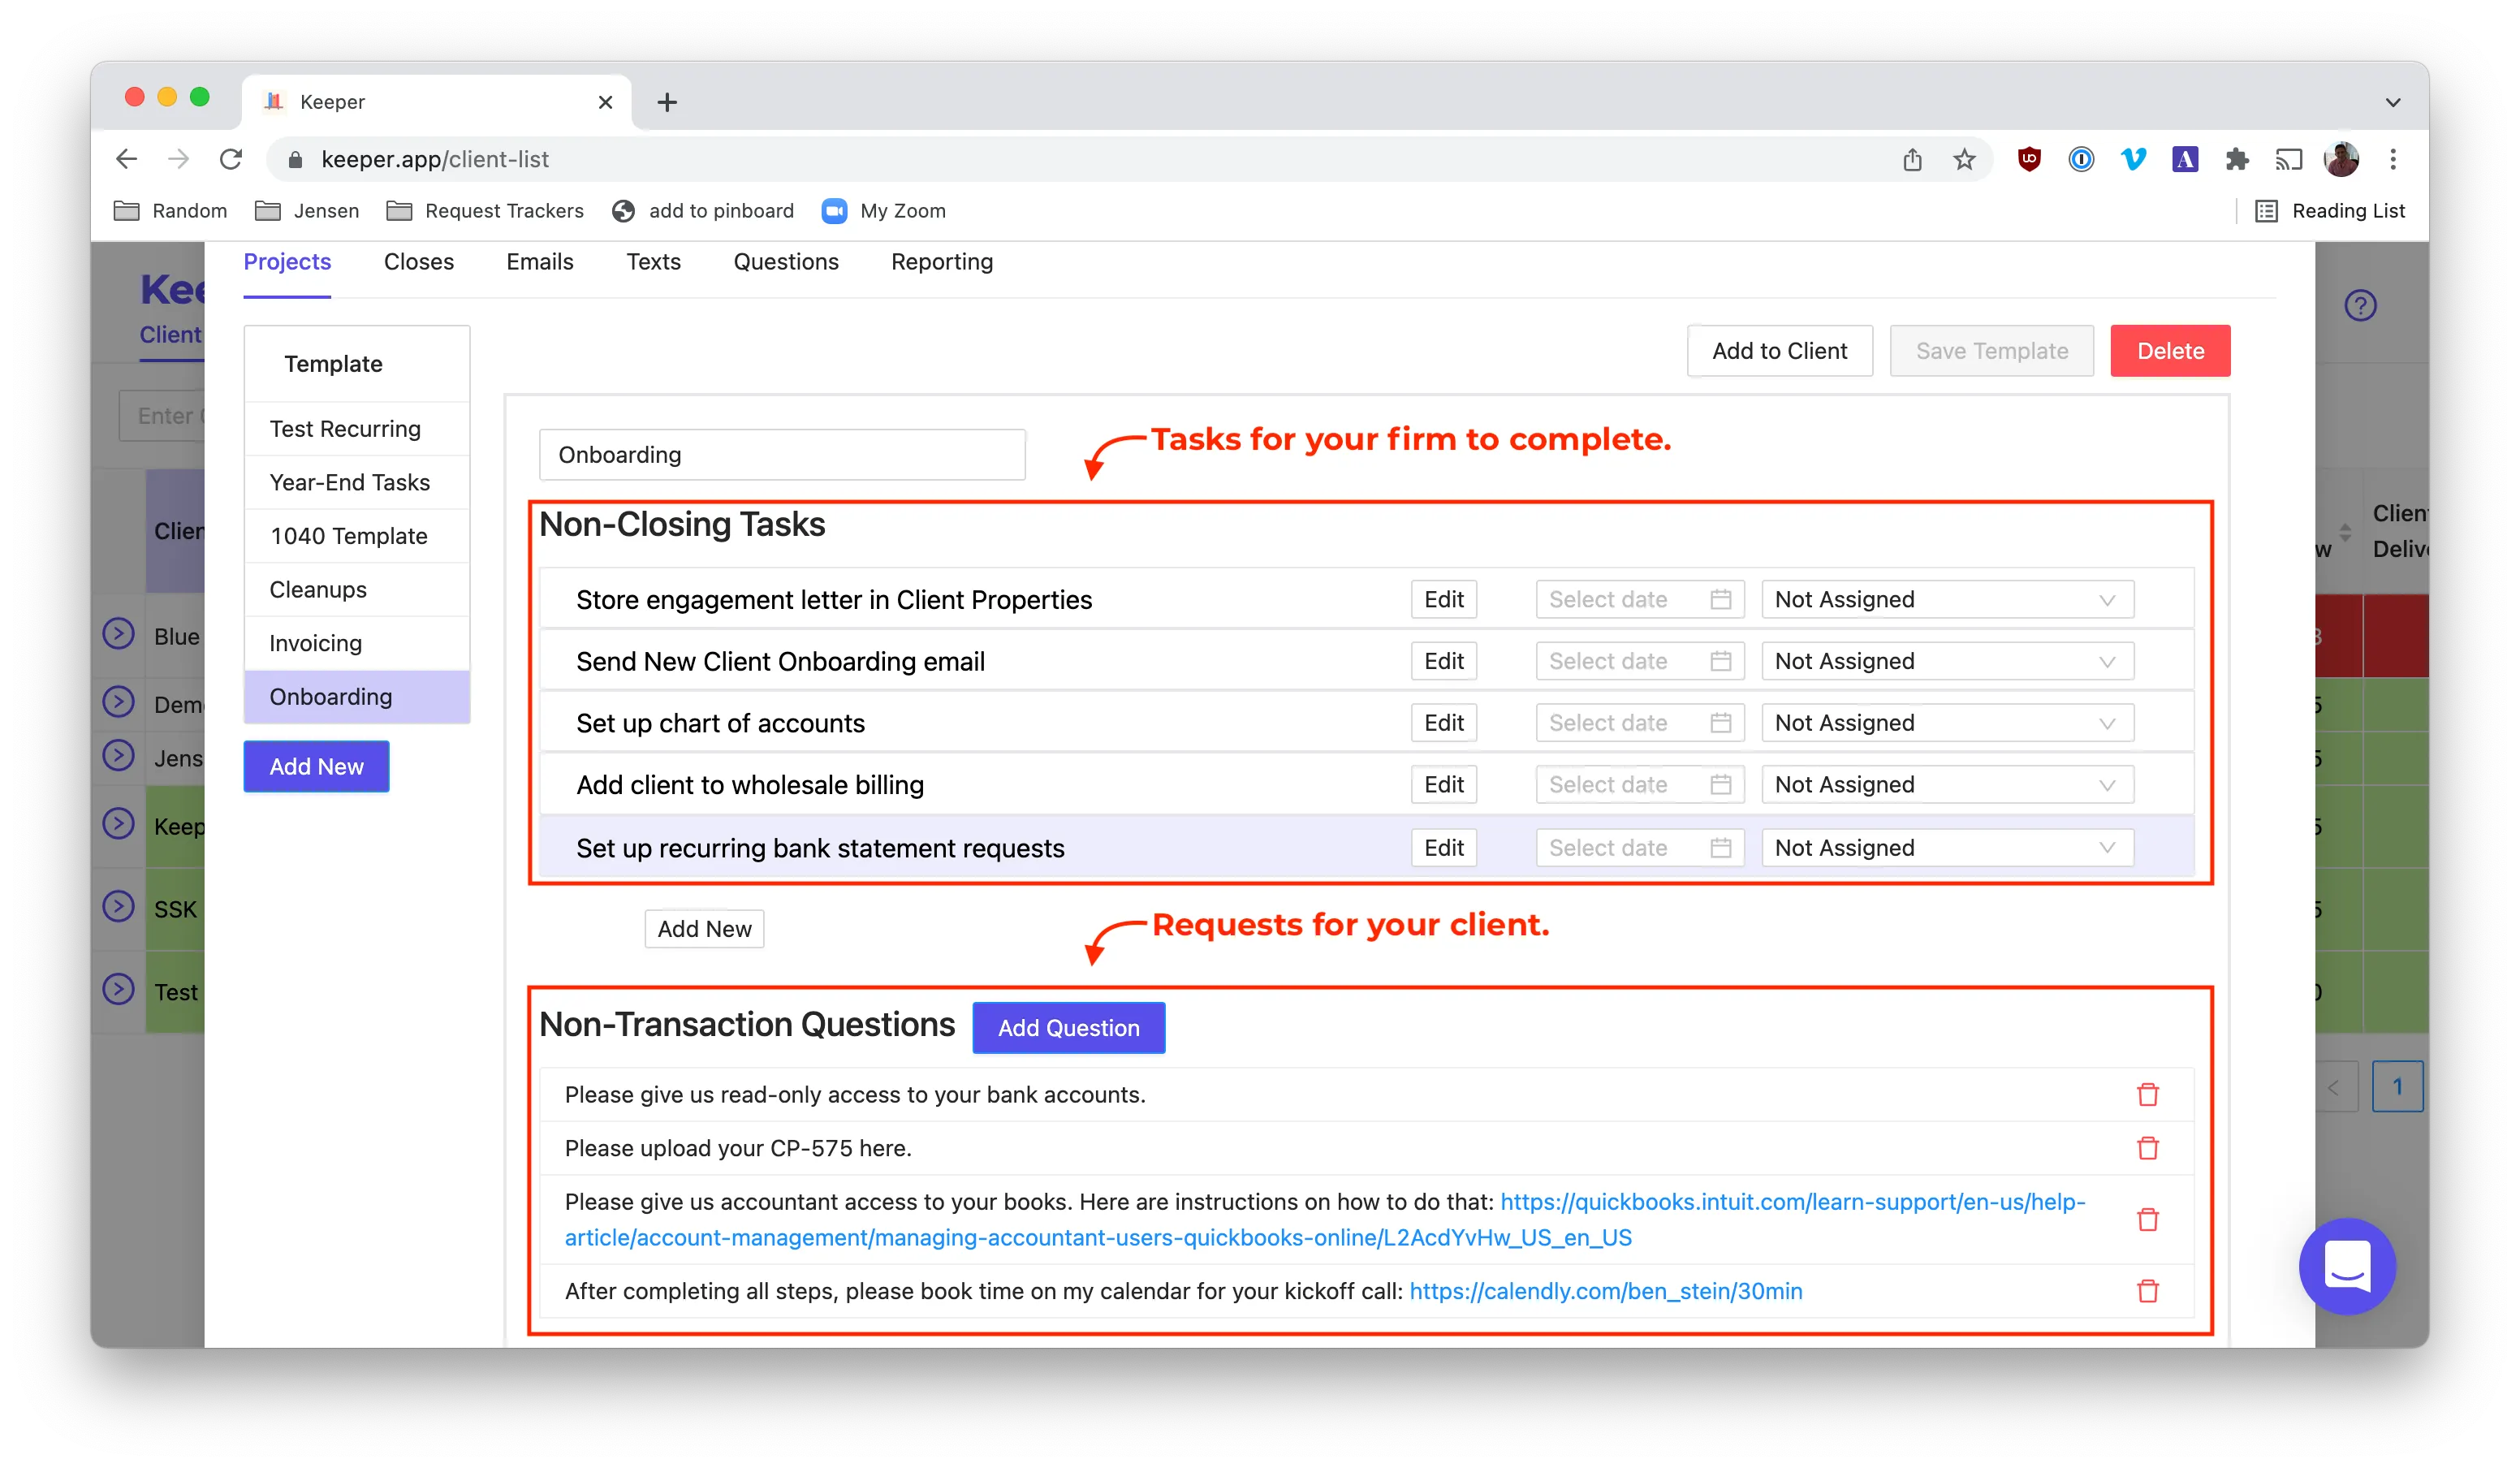Image resolution: width=2520 pixels, height=1468 pixels.
Task: Click the Add Question button
Action: click(x=1068, y=1028)
